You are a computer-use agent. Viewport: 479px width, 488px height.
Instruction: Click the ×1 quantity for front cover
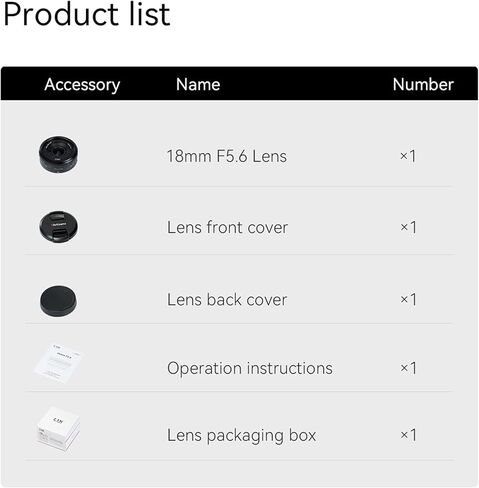coord(408,227)
